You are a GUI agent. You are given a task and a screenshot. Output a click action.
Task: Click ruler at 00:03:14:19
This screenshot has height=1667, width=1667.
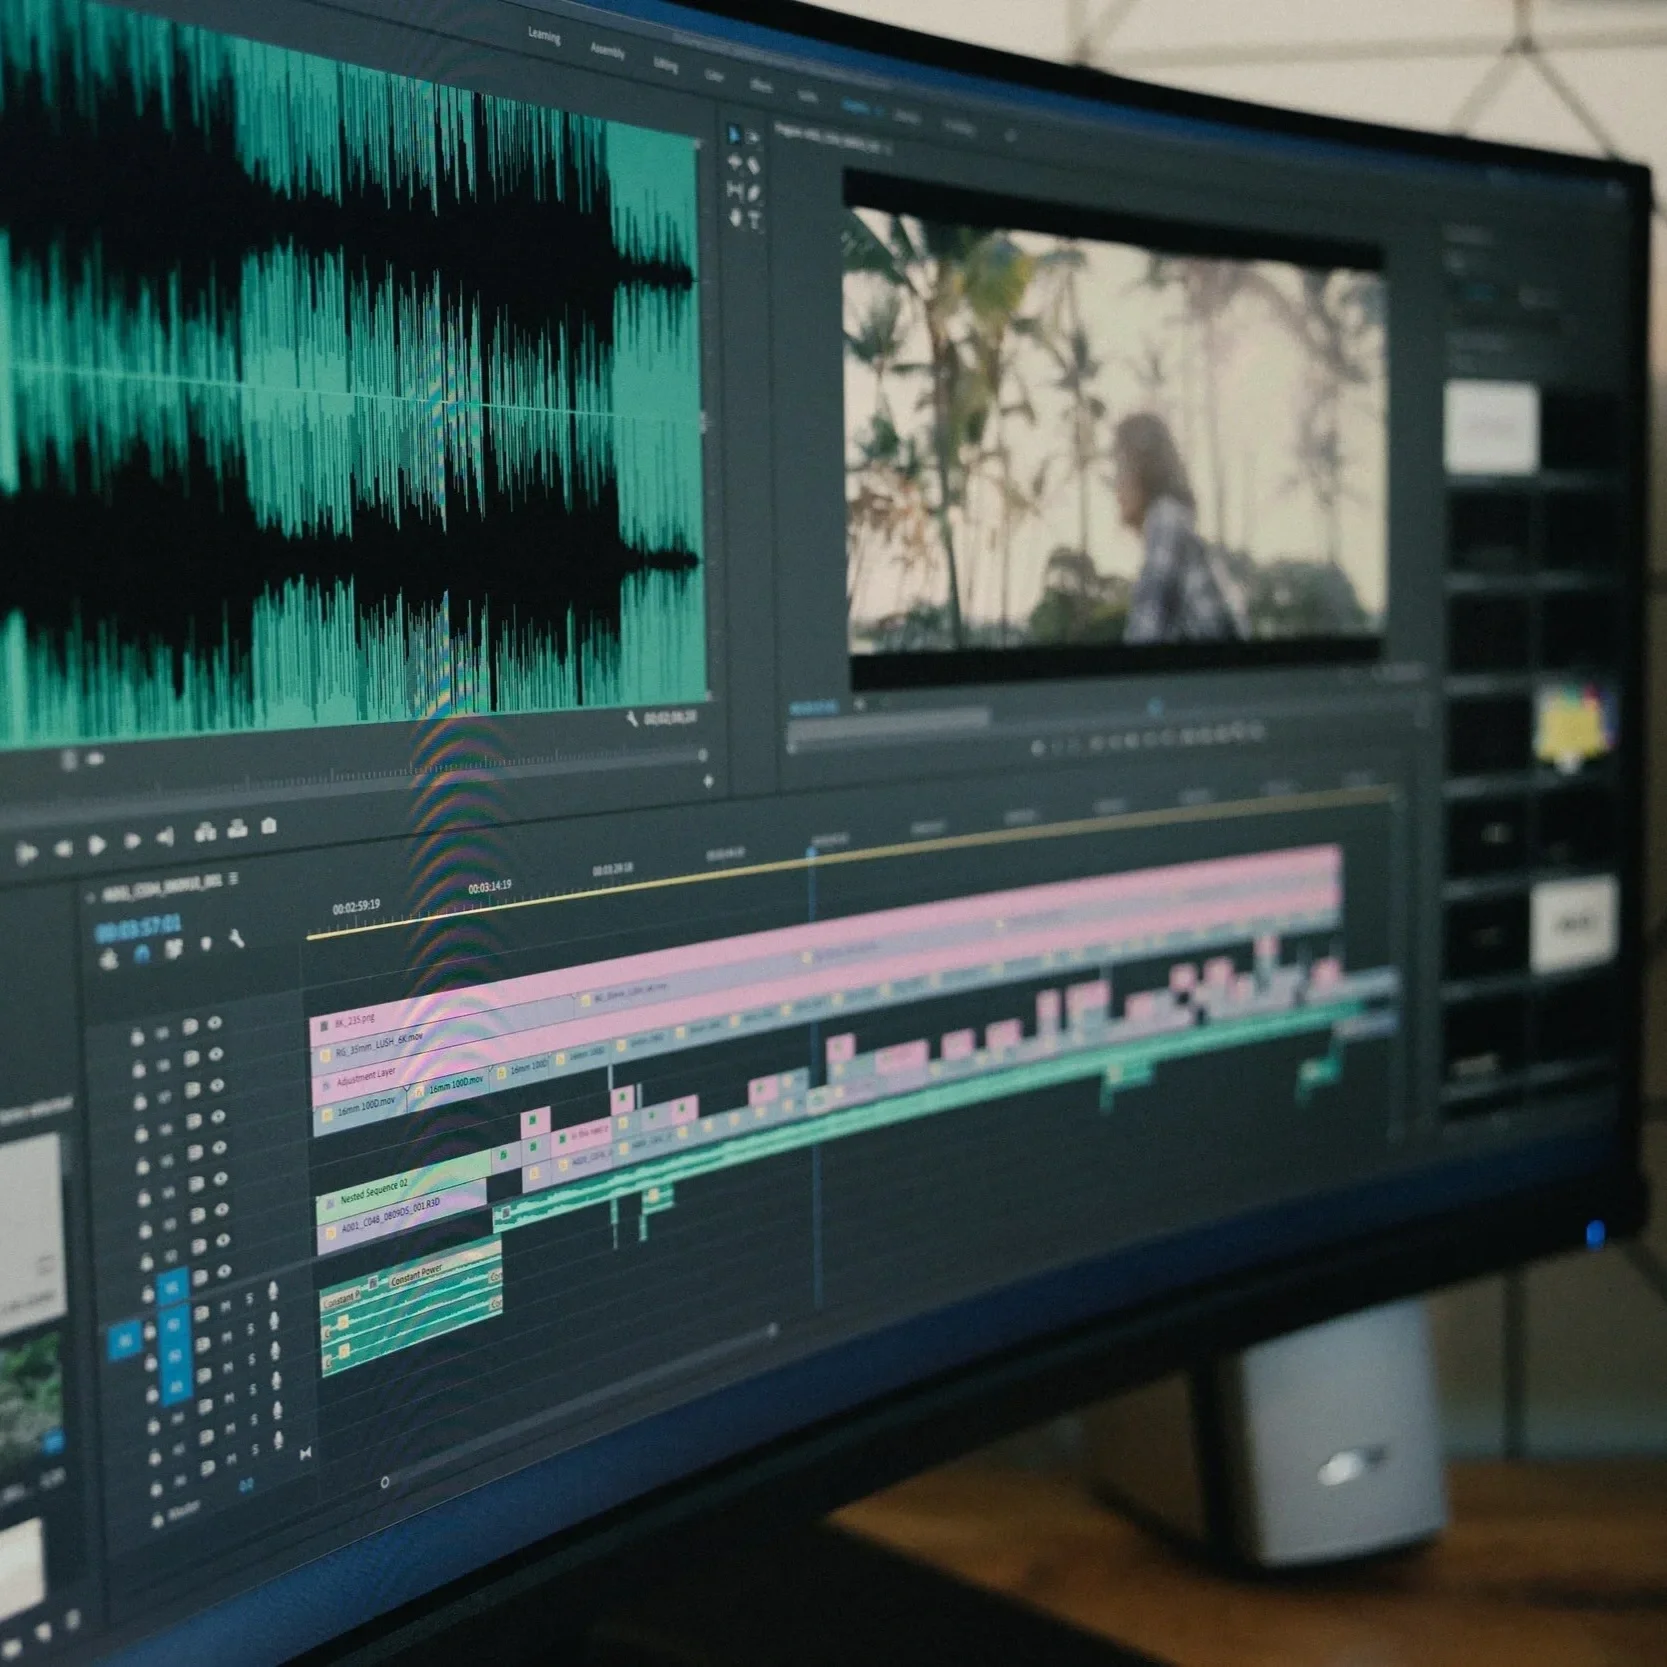(490, 887)
